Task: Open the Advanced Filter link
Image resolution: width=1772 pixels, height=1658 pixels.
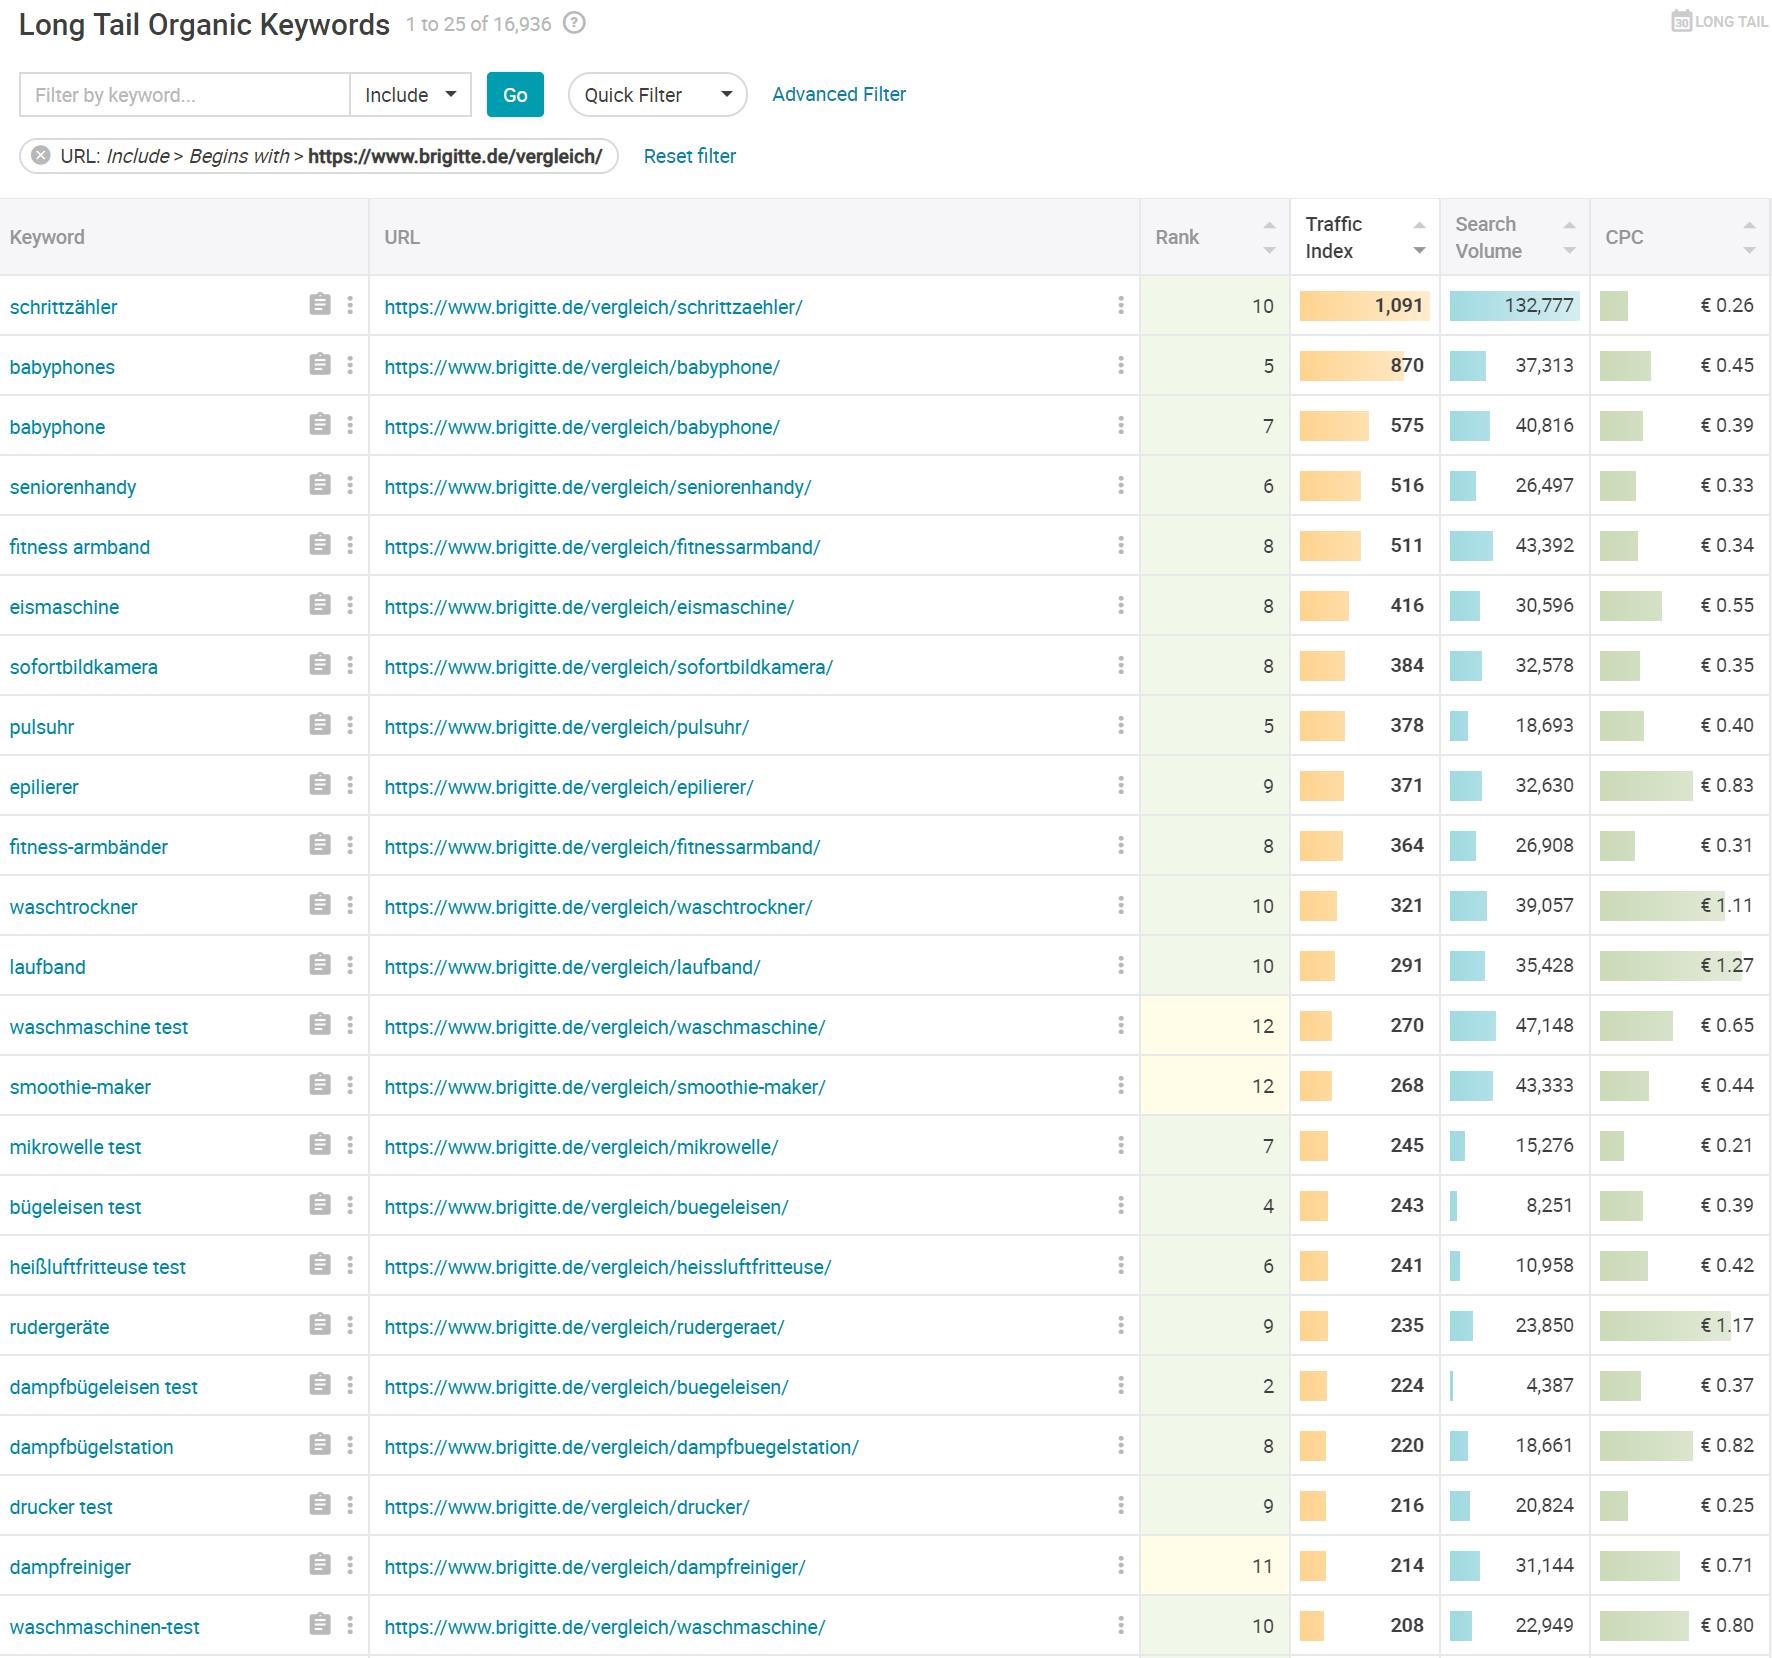Action: 838,94
